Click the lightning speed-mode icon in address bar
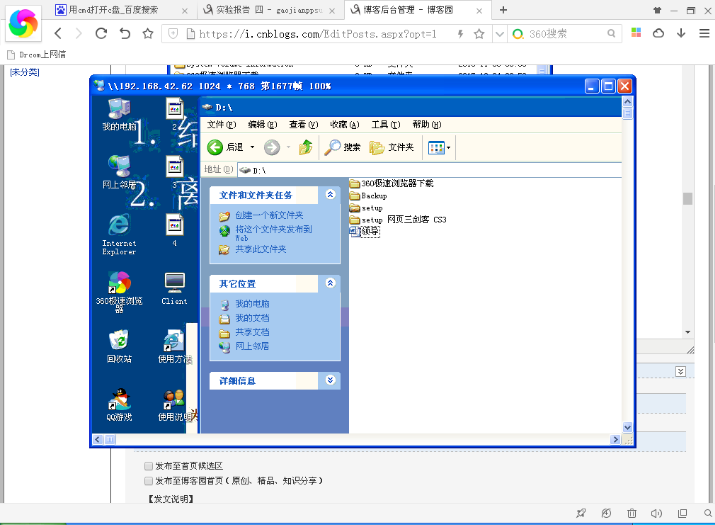 coord(460,33)
